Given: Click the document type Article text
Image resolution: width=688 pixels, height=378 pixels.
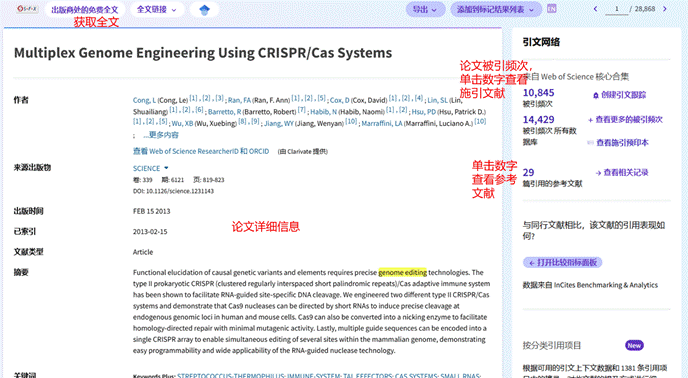Looking at the screenshot, I should tap(143, 252).
